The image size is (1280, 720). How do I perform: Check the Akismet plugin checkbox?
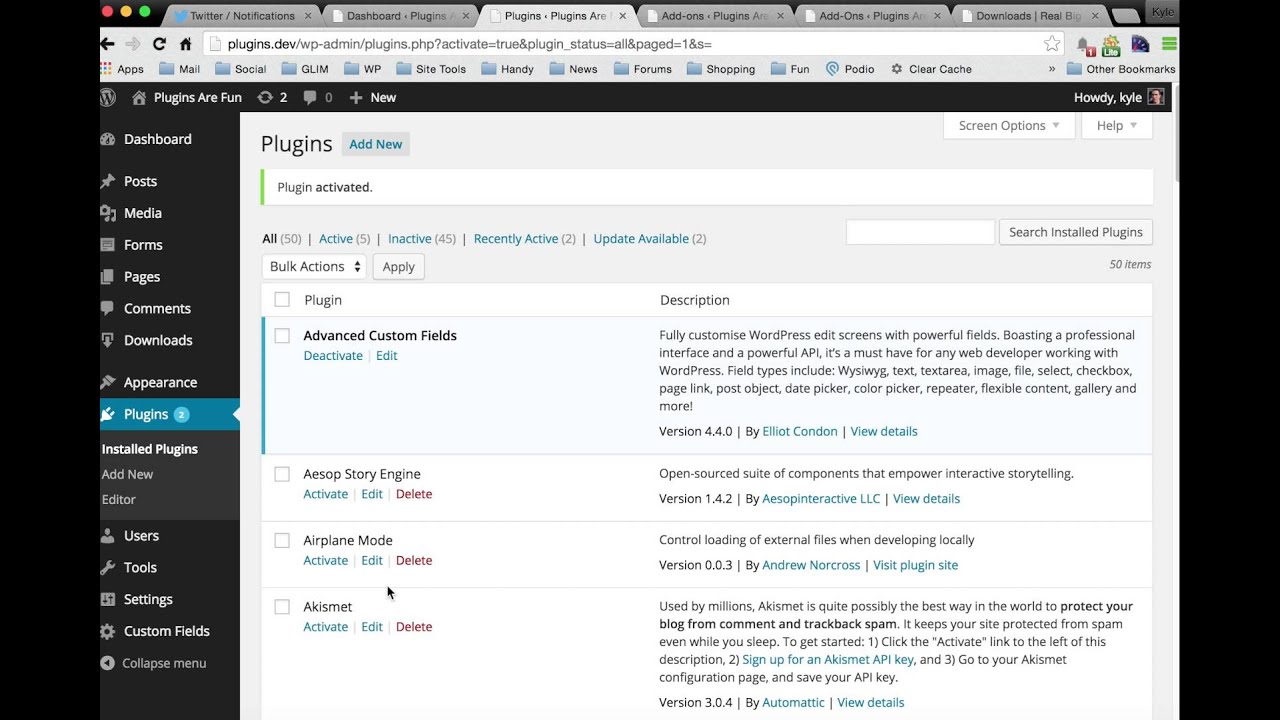tap(282, 607)
